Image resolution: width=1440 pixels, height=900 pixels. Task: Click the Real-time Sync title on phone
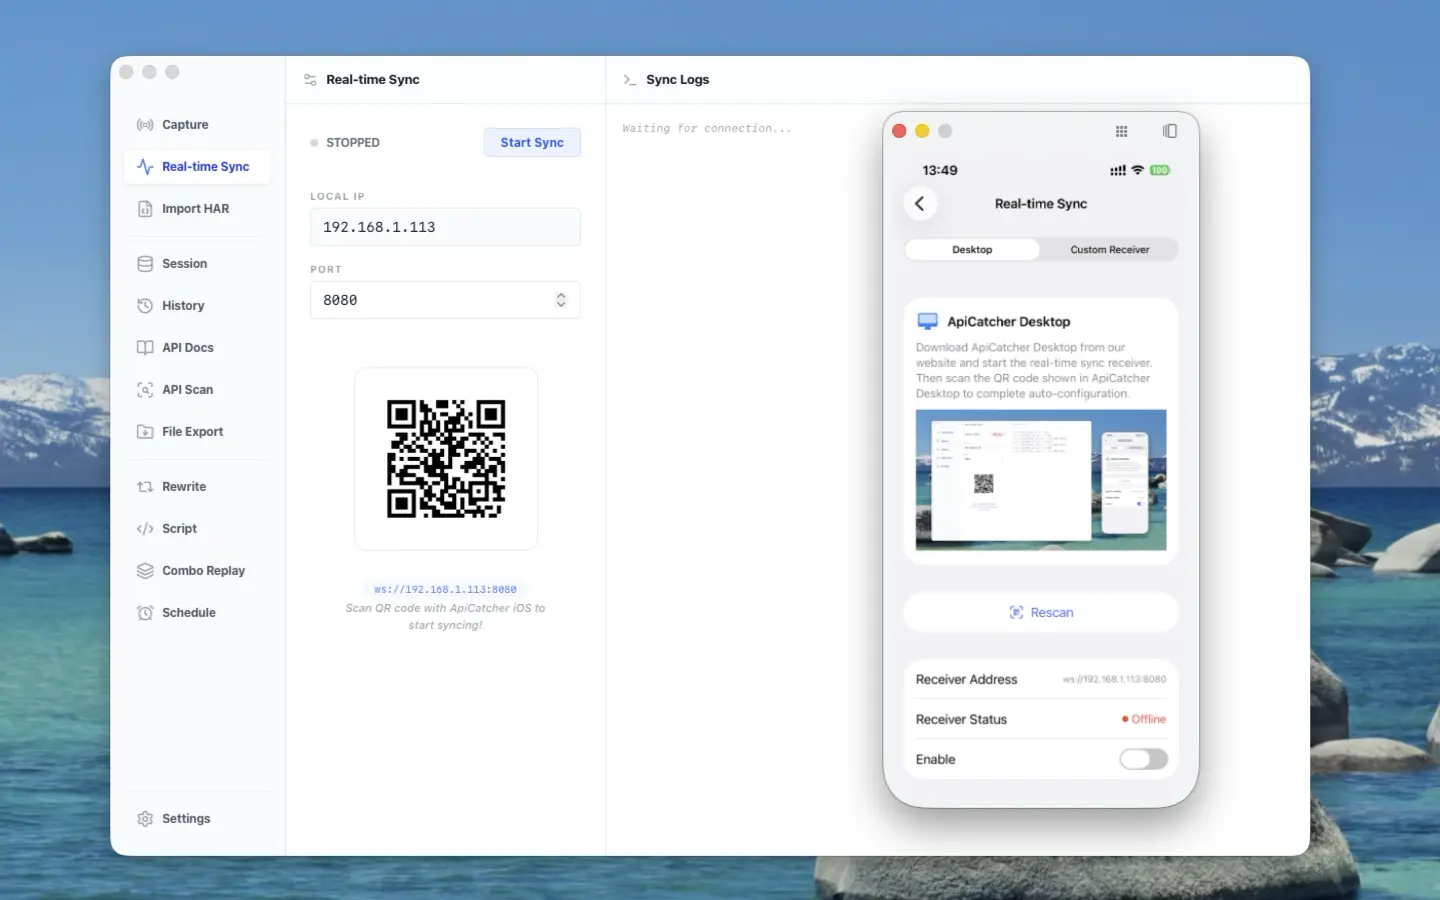point(1041,203)
